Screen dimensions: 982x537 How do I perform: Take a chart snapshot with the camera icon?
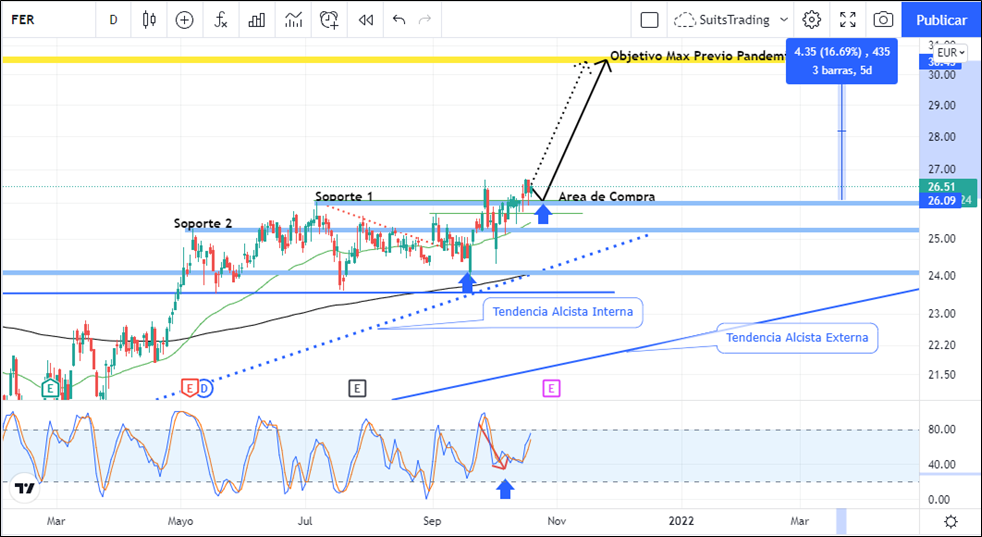tap(883, 19)
